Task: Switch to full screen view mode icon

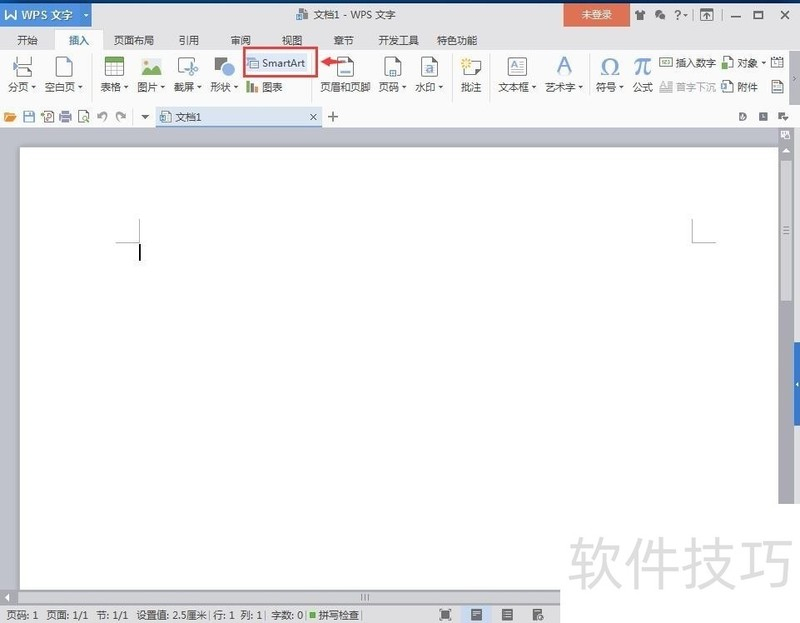Action: tap(445, 614)
